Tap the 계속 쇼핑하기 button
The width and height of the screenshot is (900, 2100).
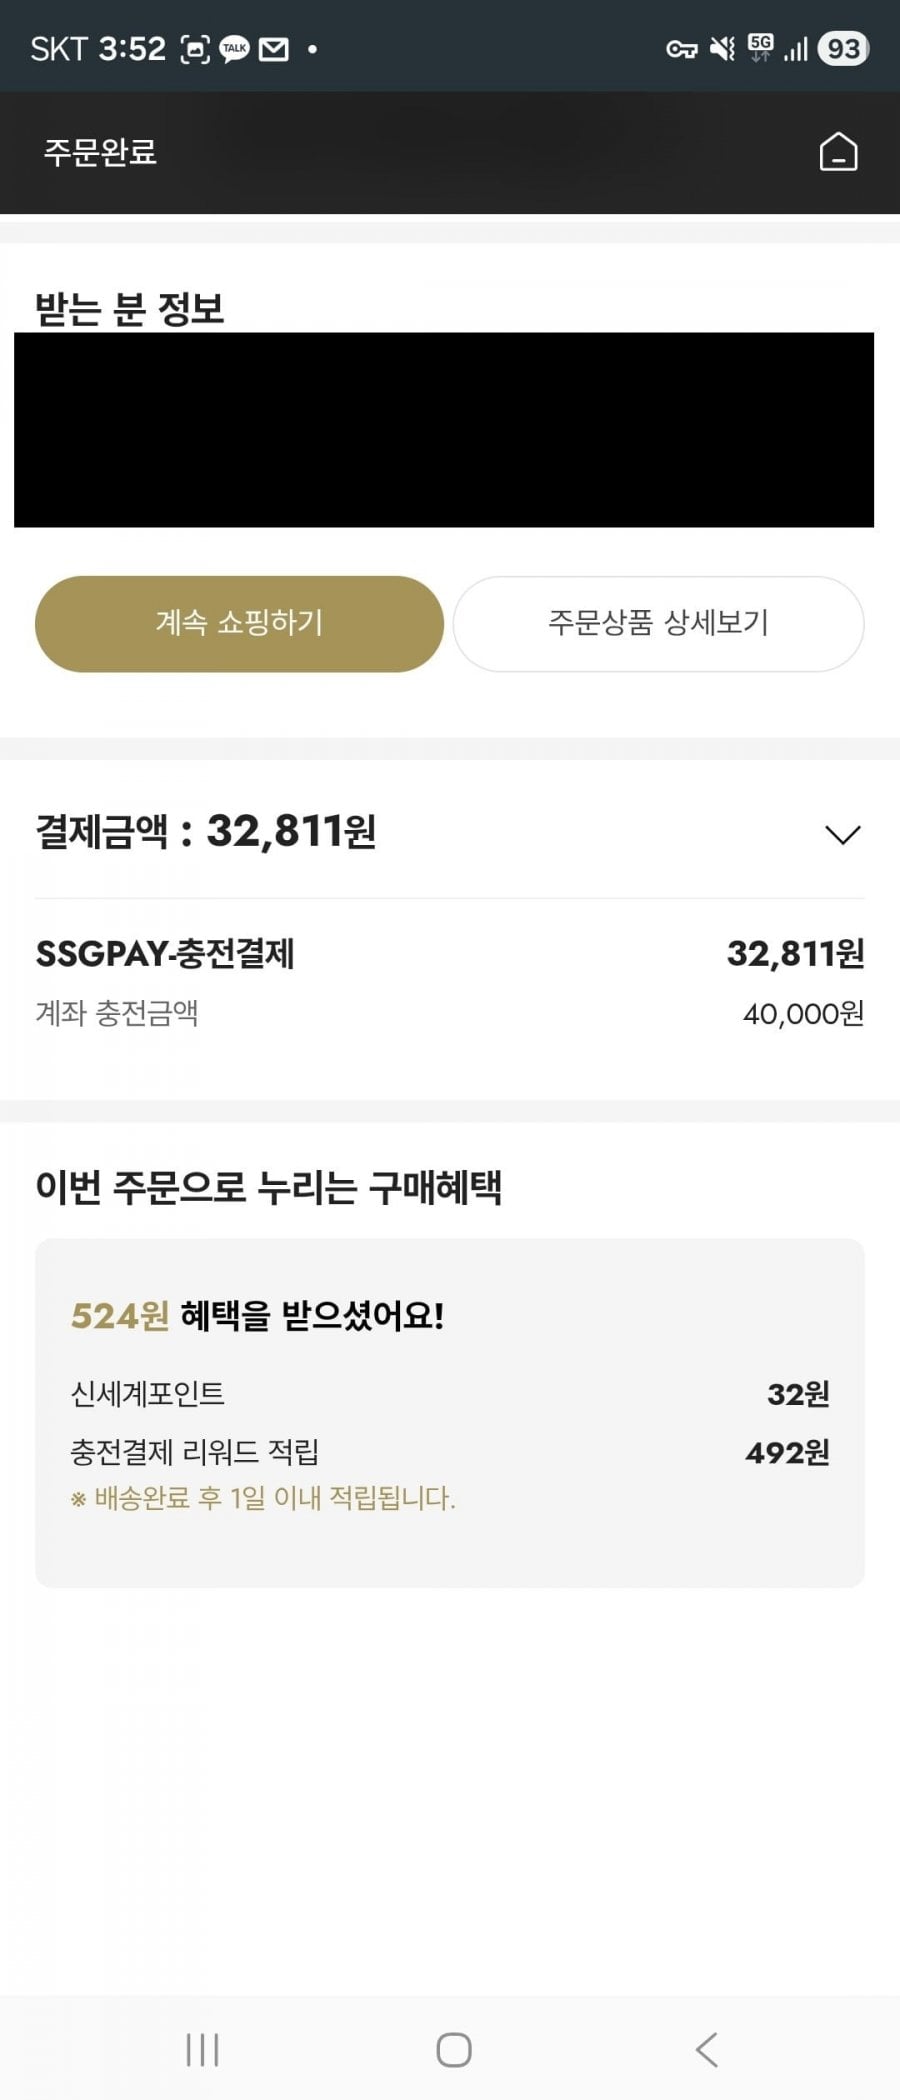(239, 623)
